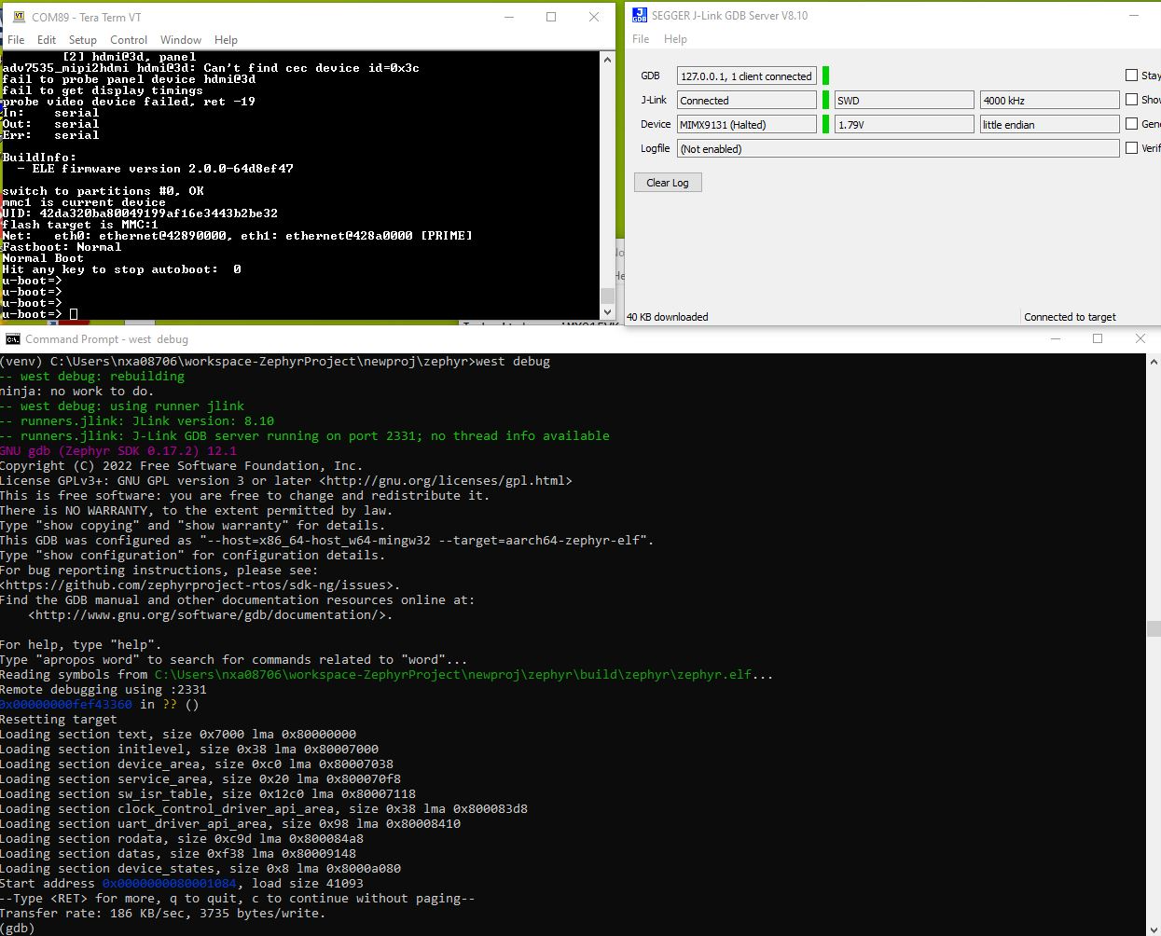Open Setup menu in Tera Term
This screenshot has width=1161, height=936.
click(x=82, y=40)
